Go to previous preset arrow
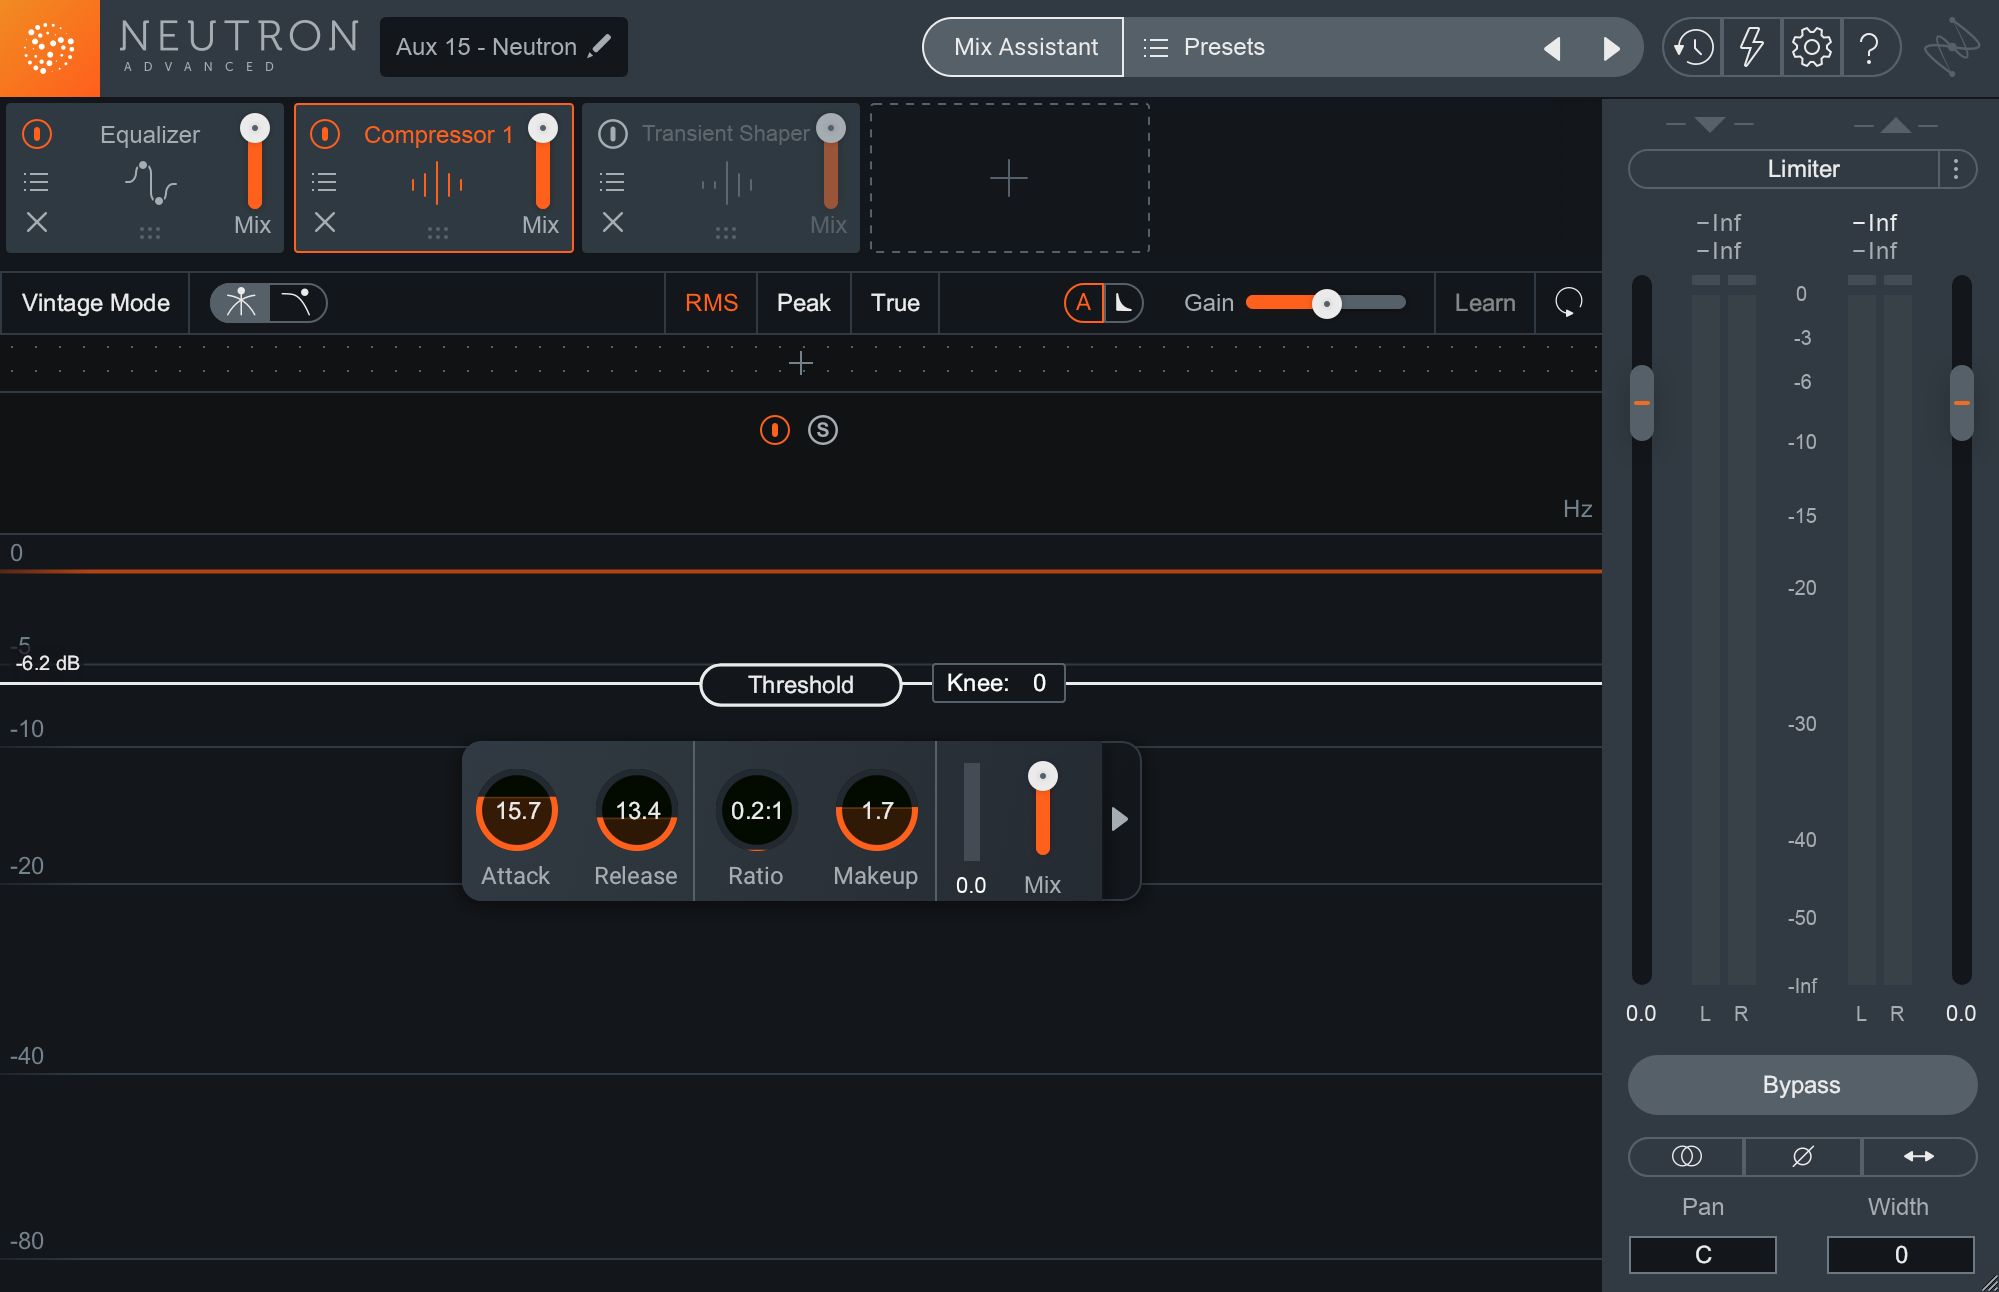 click(x=1552, y=48)
